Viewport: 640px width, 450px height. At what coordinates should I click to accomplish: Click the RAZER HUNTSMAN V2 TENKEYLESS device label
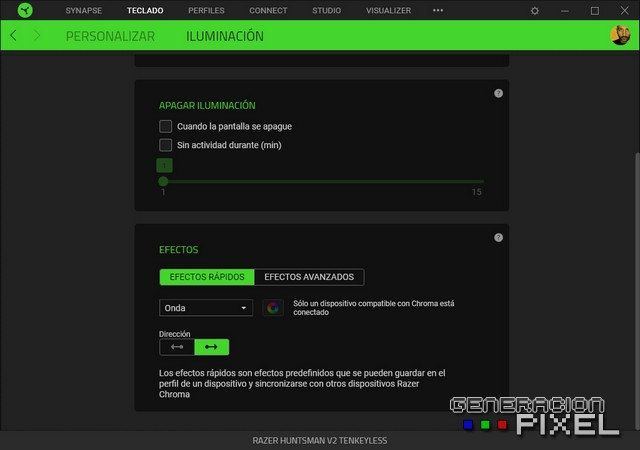pos(320,441)
